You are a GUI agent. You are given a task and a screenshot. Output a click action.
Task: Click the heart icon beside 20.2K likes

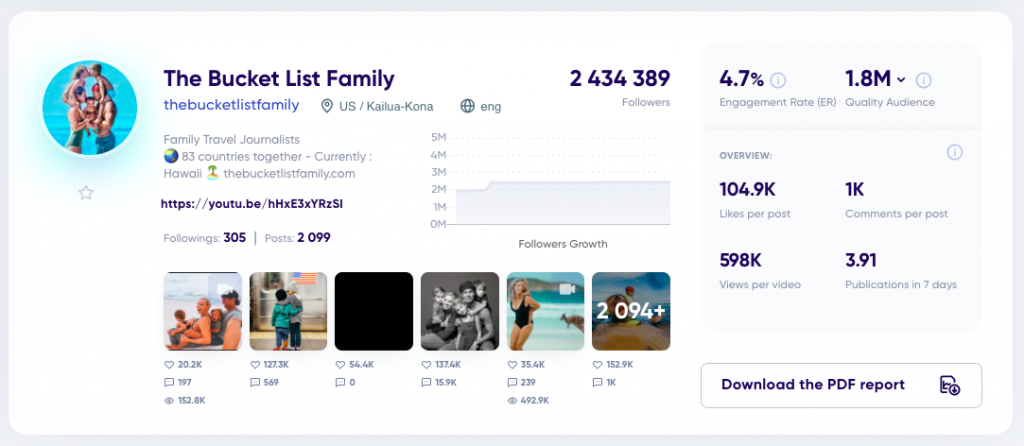(x=169, y=364)
